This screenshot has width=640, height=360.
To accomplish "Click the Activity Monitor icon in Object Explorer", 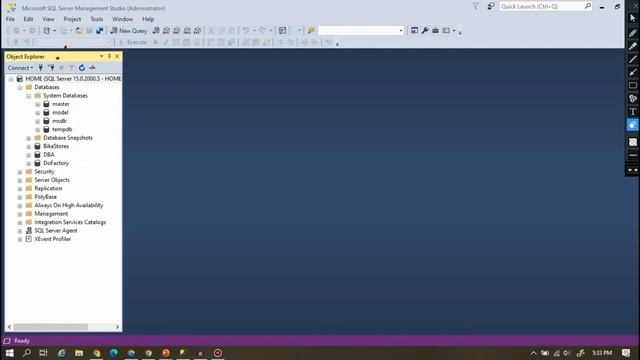I will coord(92,68).
